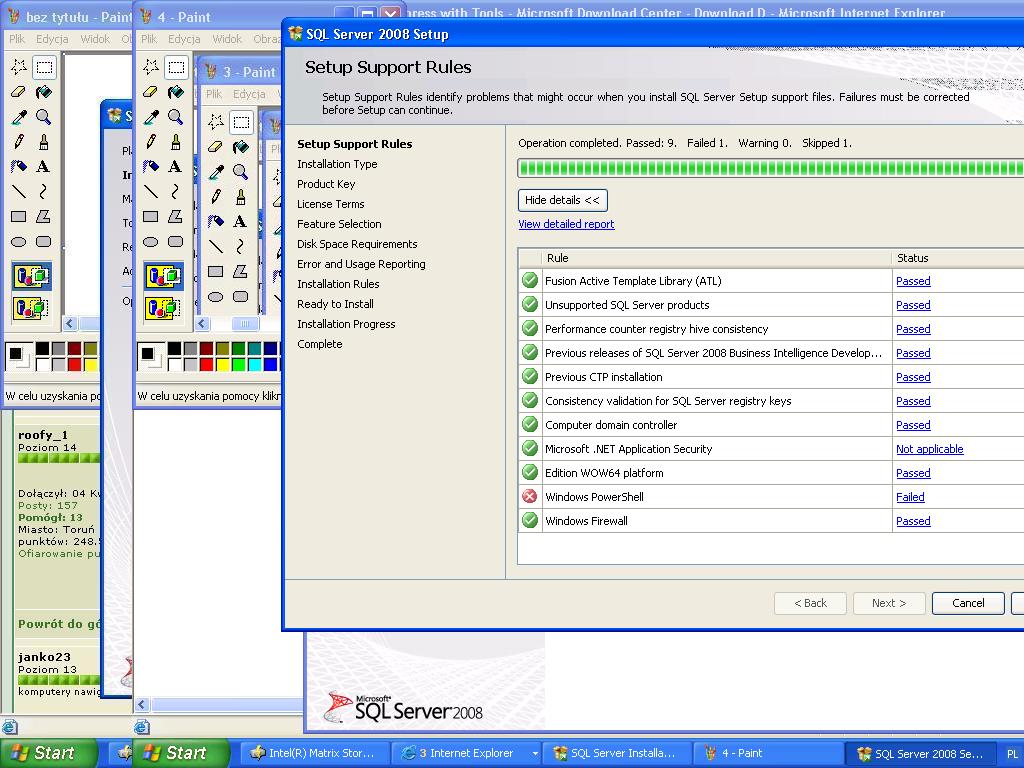Click the PL language indicator in the tray
Viewport: 1024px width, 768px height.
[1012, 754]
